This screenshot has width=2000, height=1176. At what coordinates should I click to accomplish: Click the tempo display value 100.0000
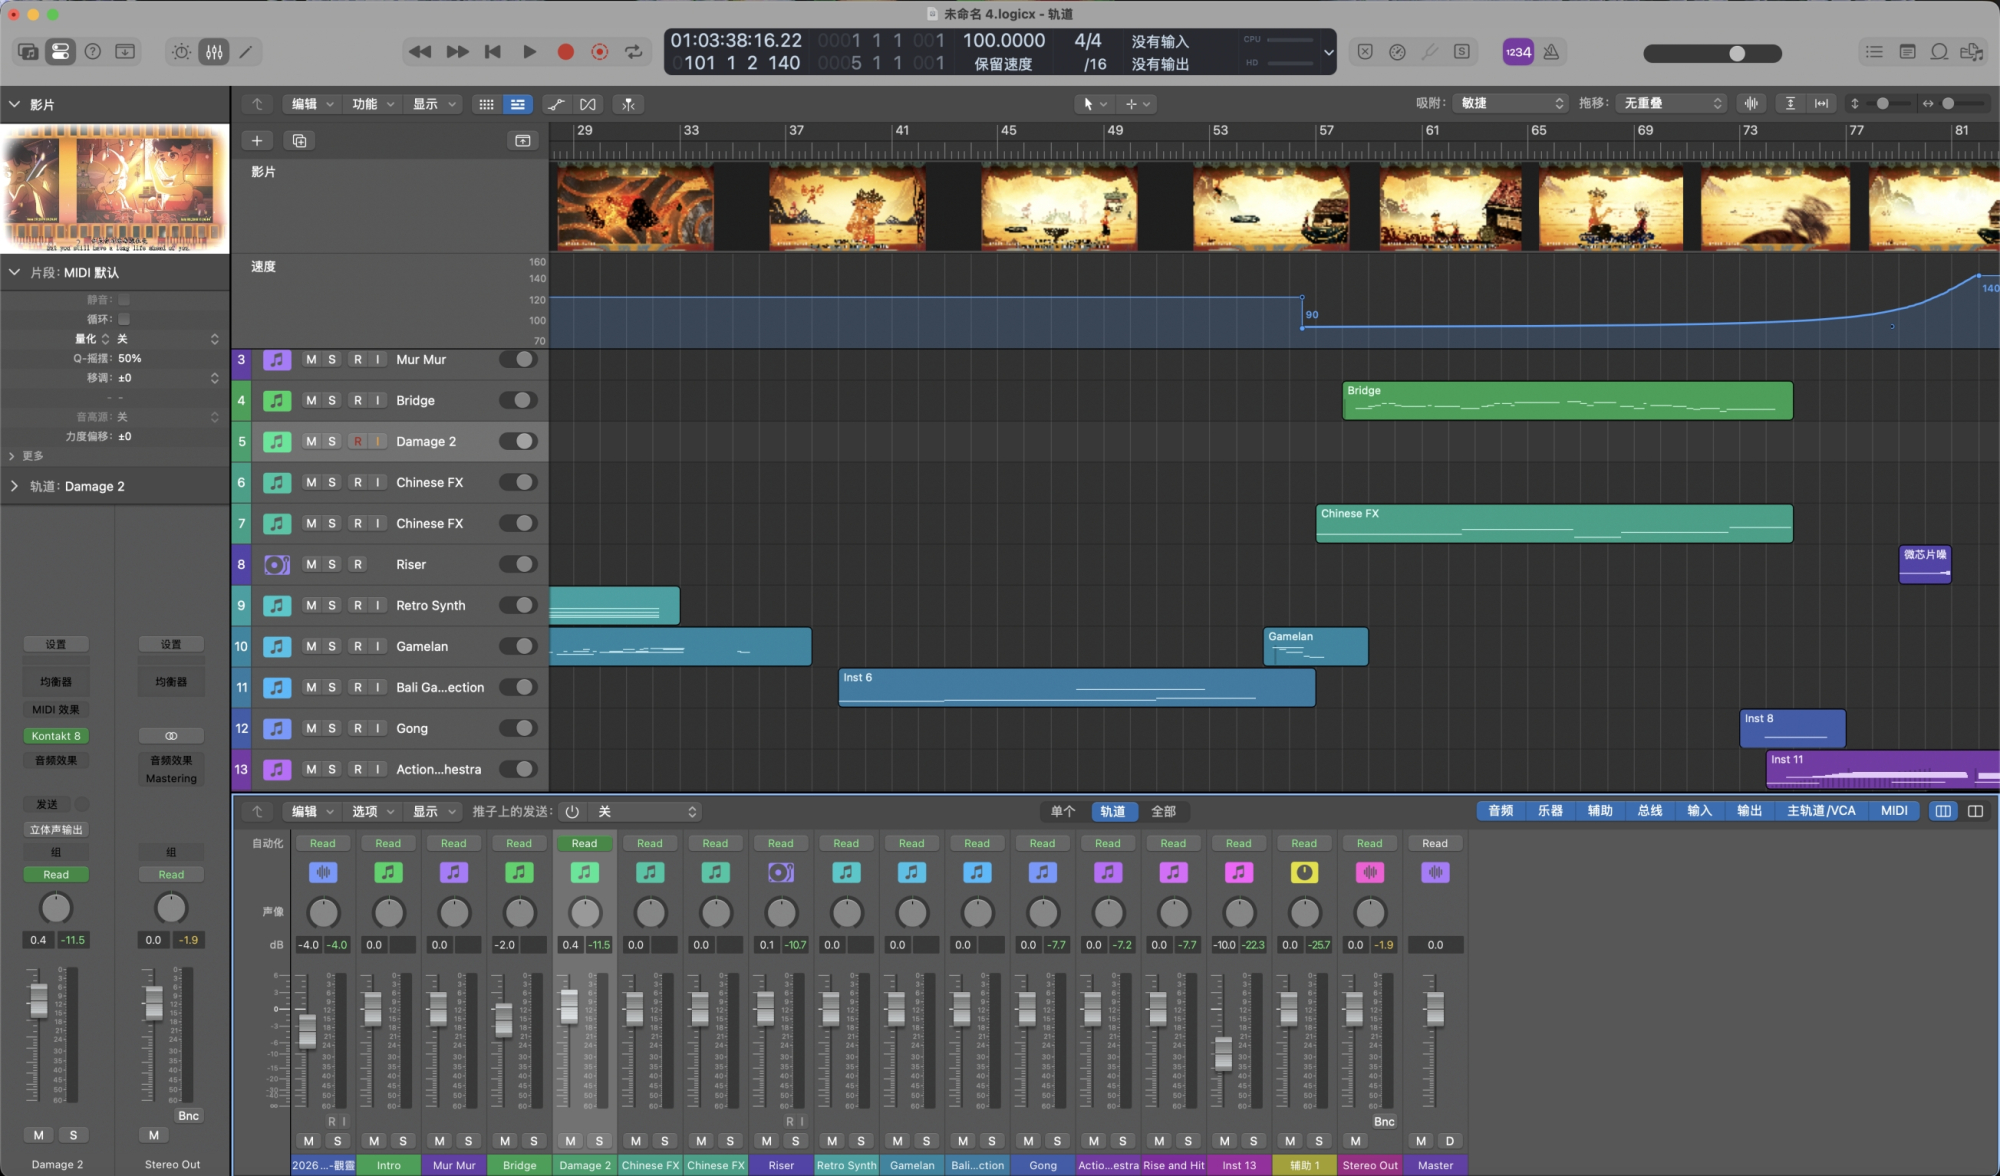[x=1003, y=41]
